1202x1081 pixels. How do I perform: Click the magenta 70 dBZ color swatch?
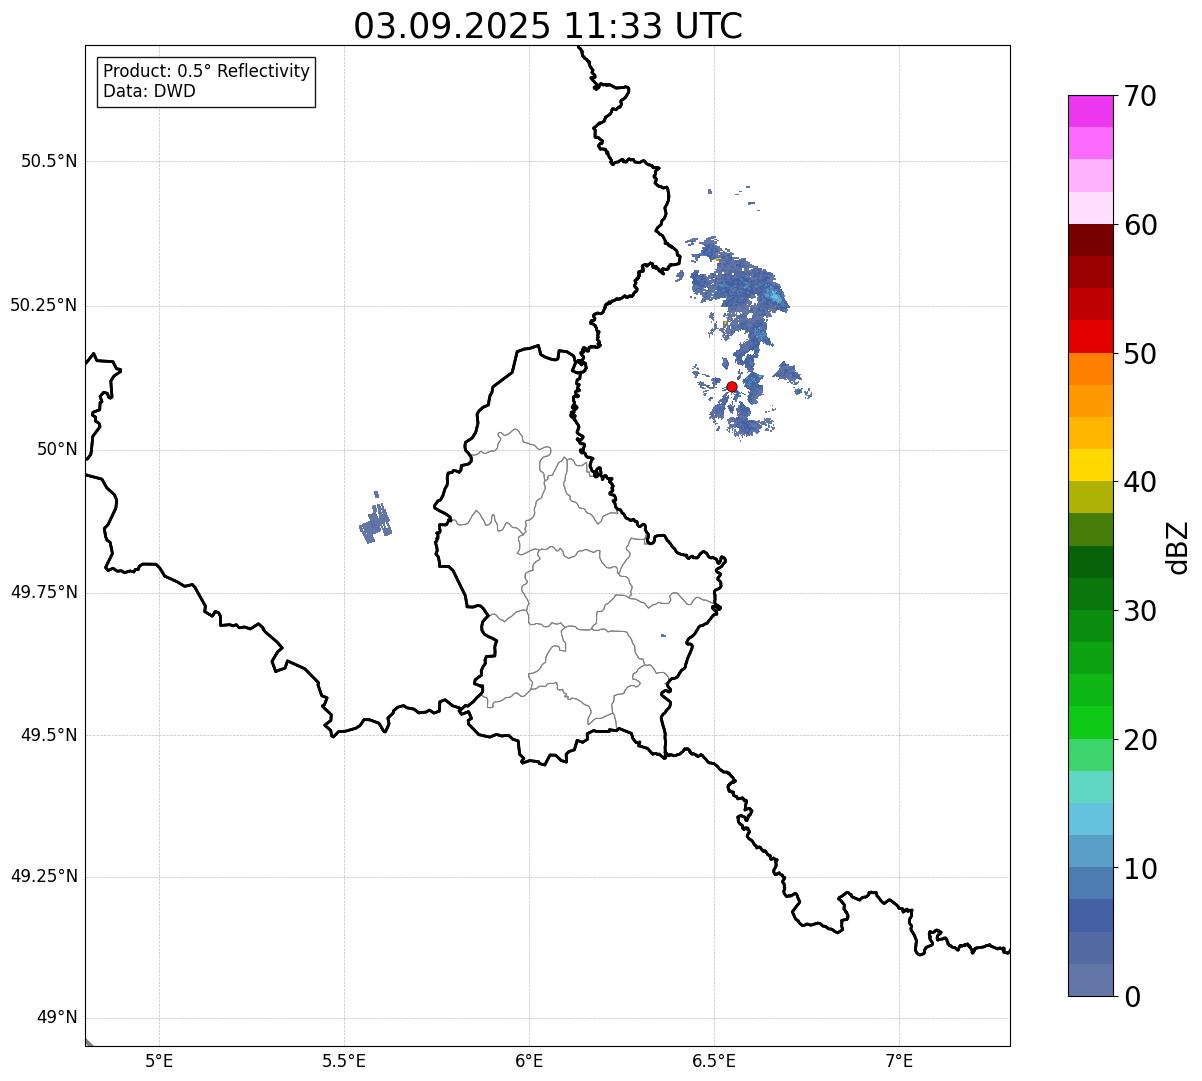pos(1091,111)
